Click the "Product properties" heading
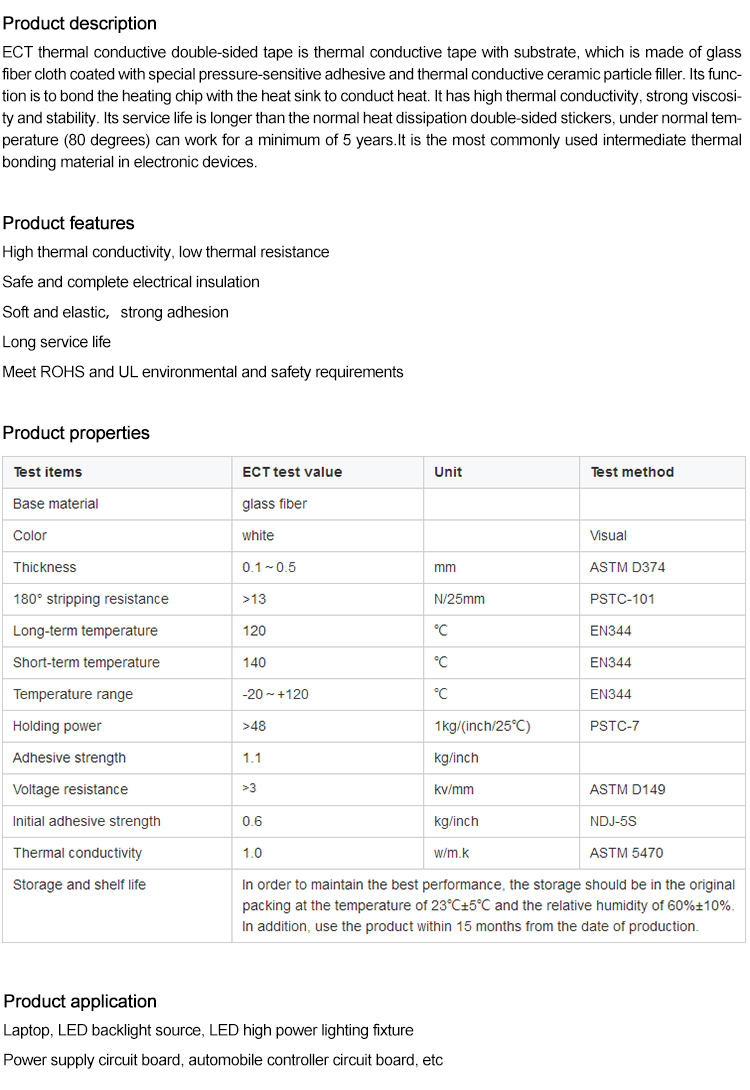 pyautogui.click(x=76, y=433)
